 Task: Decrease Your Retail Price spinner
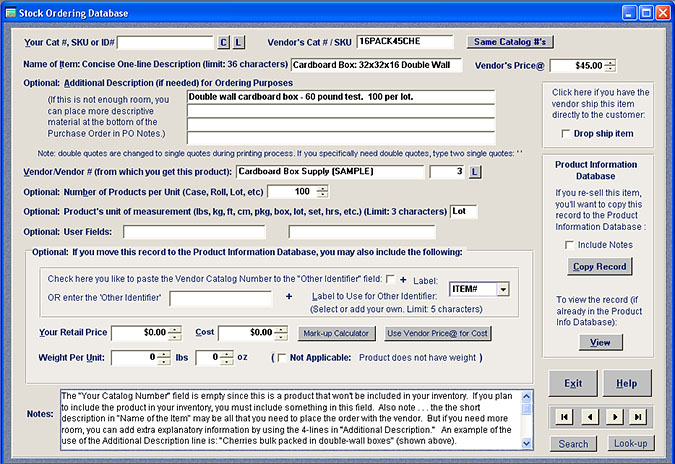pos(174,337)
